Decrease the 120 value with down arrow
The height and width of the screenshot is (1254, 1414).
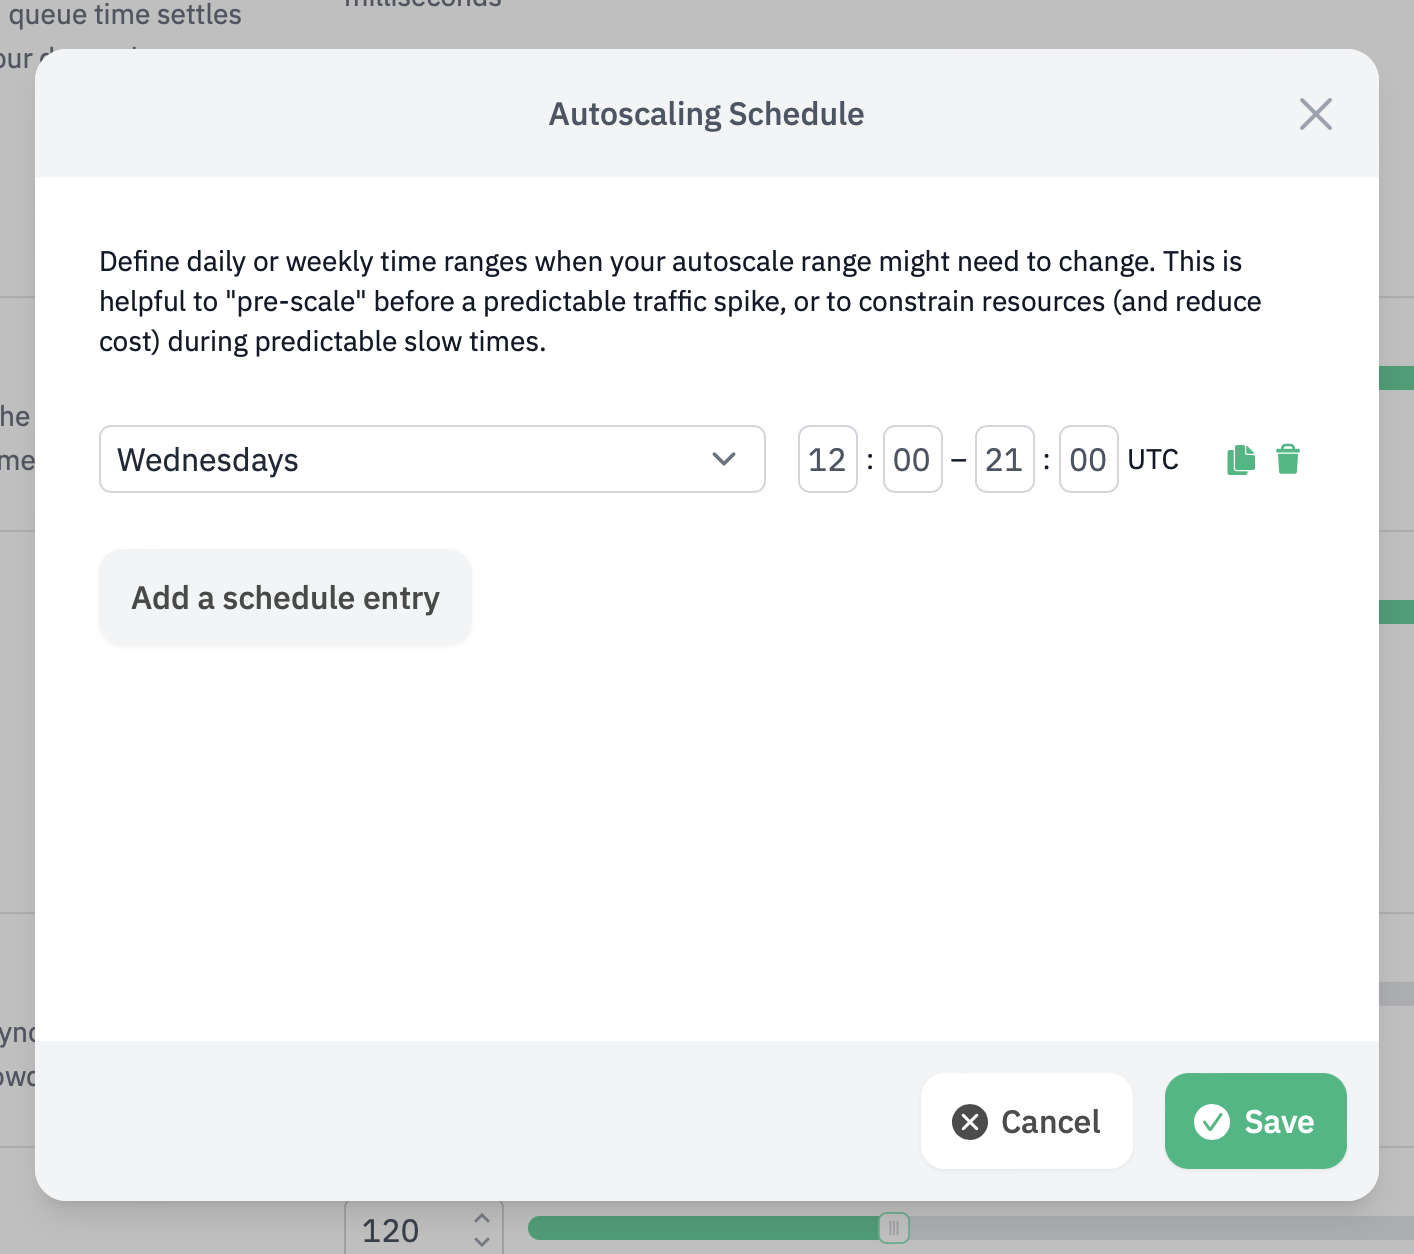(482, 1242)
